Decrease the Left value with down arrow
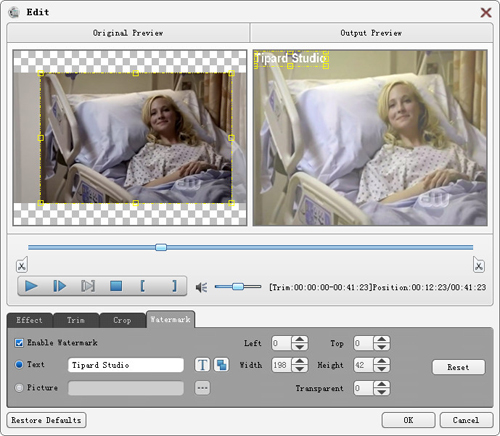Viewport: 500px width, 436px height. point(300,347)
